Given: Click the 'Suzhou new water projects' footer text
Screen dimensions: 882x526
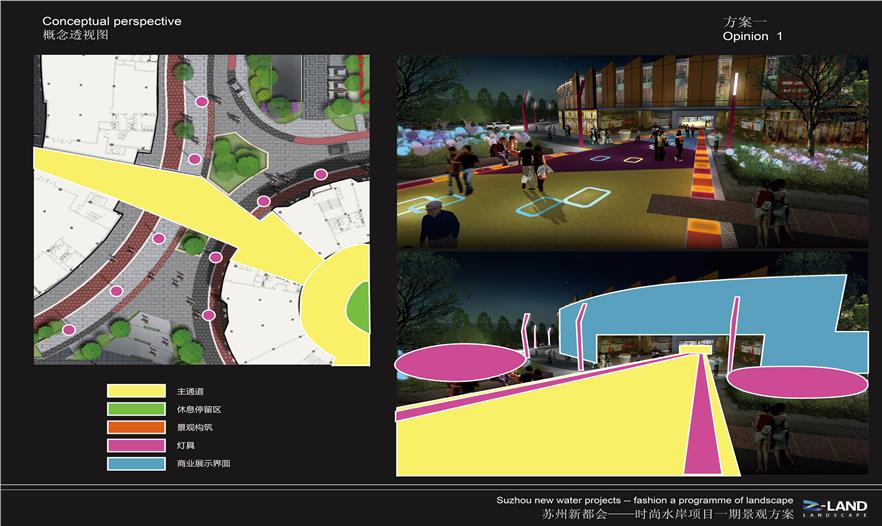Looking at the screenshot, I should pyautogui.click(x=644, y=500).
